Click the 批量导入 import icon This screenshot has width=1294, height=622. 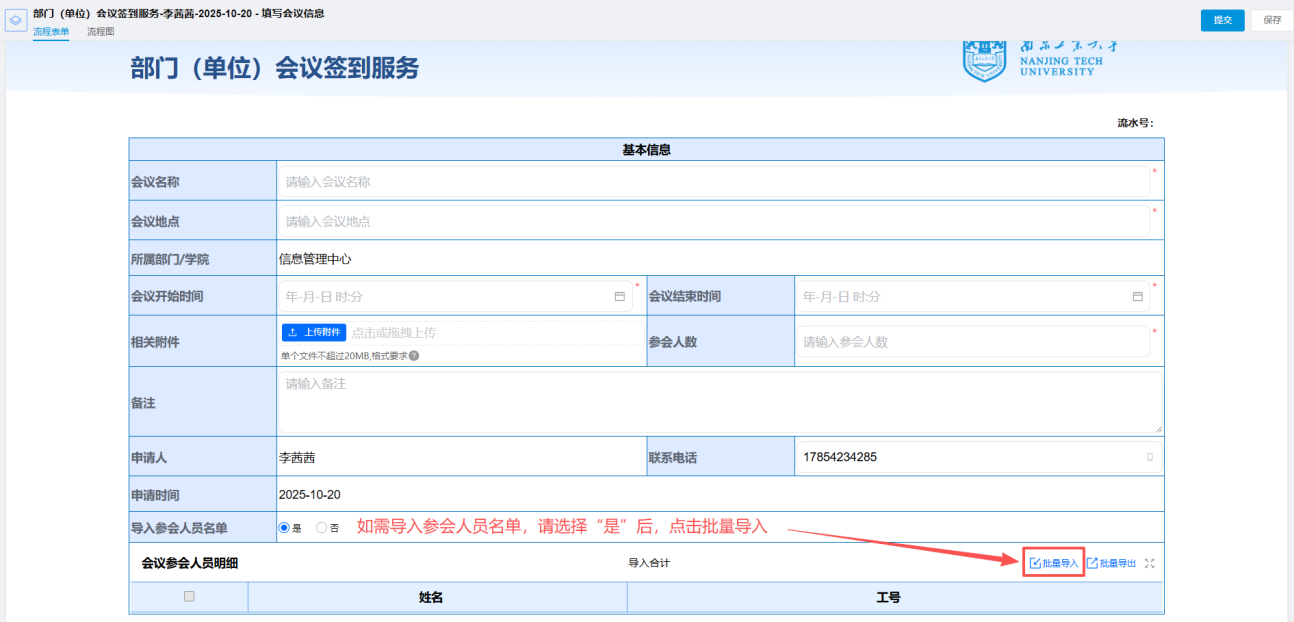(1035, 564)
